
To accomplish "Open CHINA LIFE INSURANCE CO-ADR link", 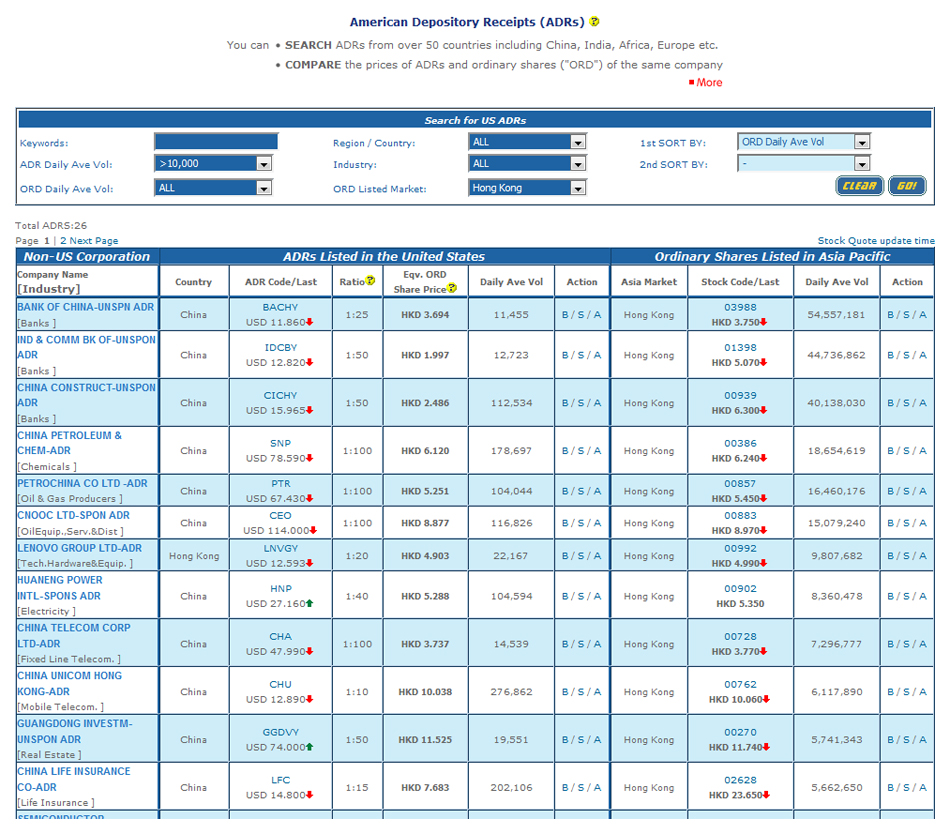I will (x=73, y=779).
